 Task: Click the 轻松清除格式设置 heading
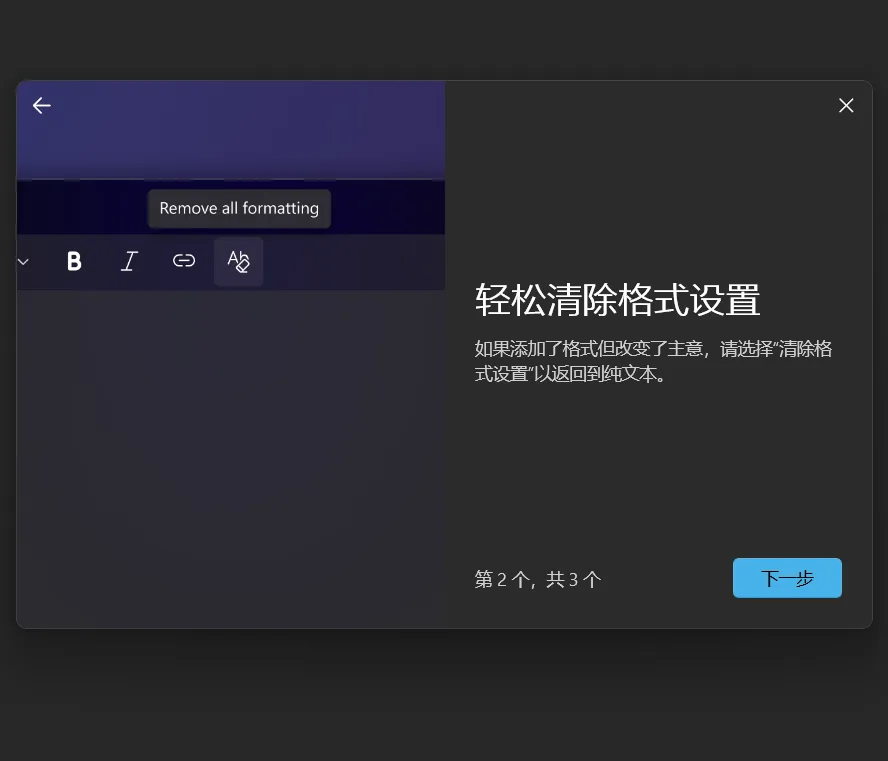pyautogui.click(x=617, y=300)
